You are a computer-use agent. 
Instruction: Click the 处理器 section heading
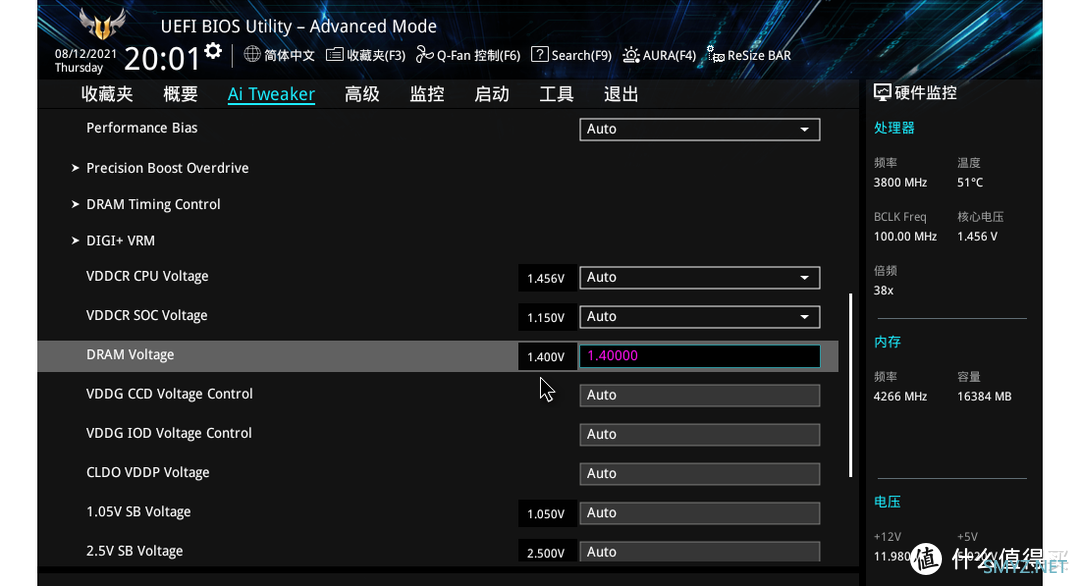[894, 128]
